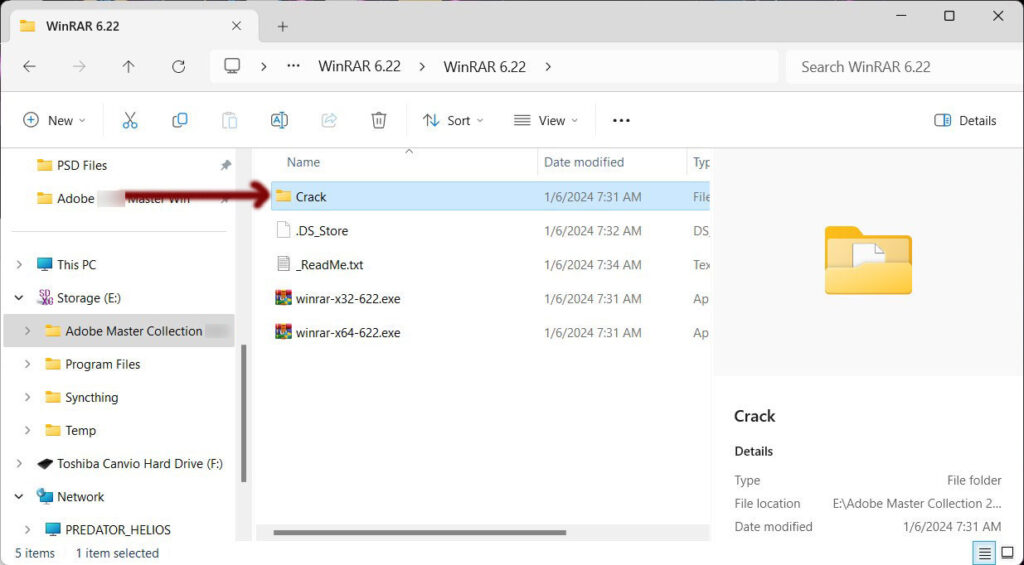Click the Rename icon in toolbar
Image resolution: width=1024 pixels, height=565 pixels.
point(279,120)
